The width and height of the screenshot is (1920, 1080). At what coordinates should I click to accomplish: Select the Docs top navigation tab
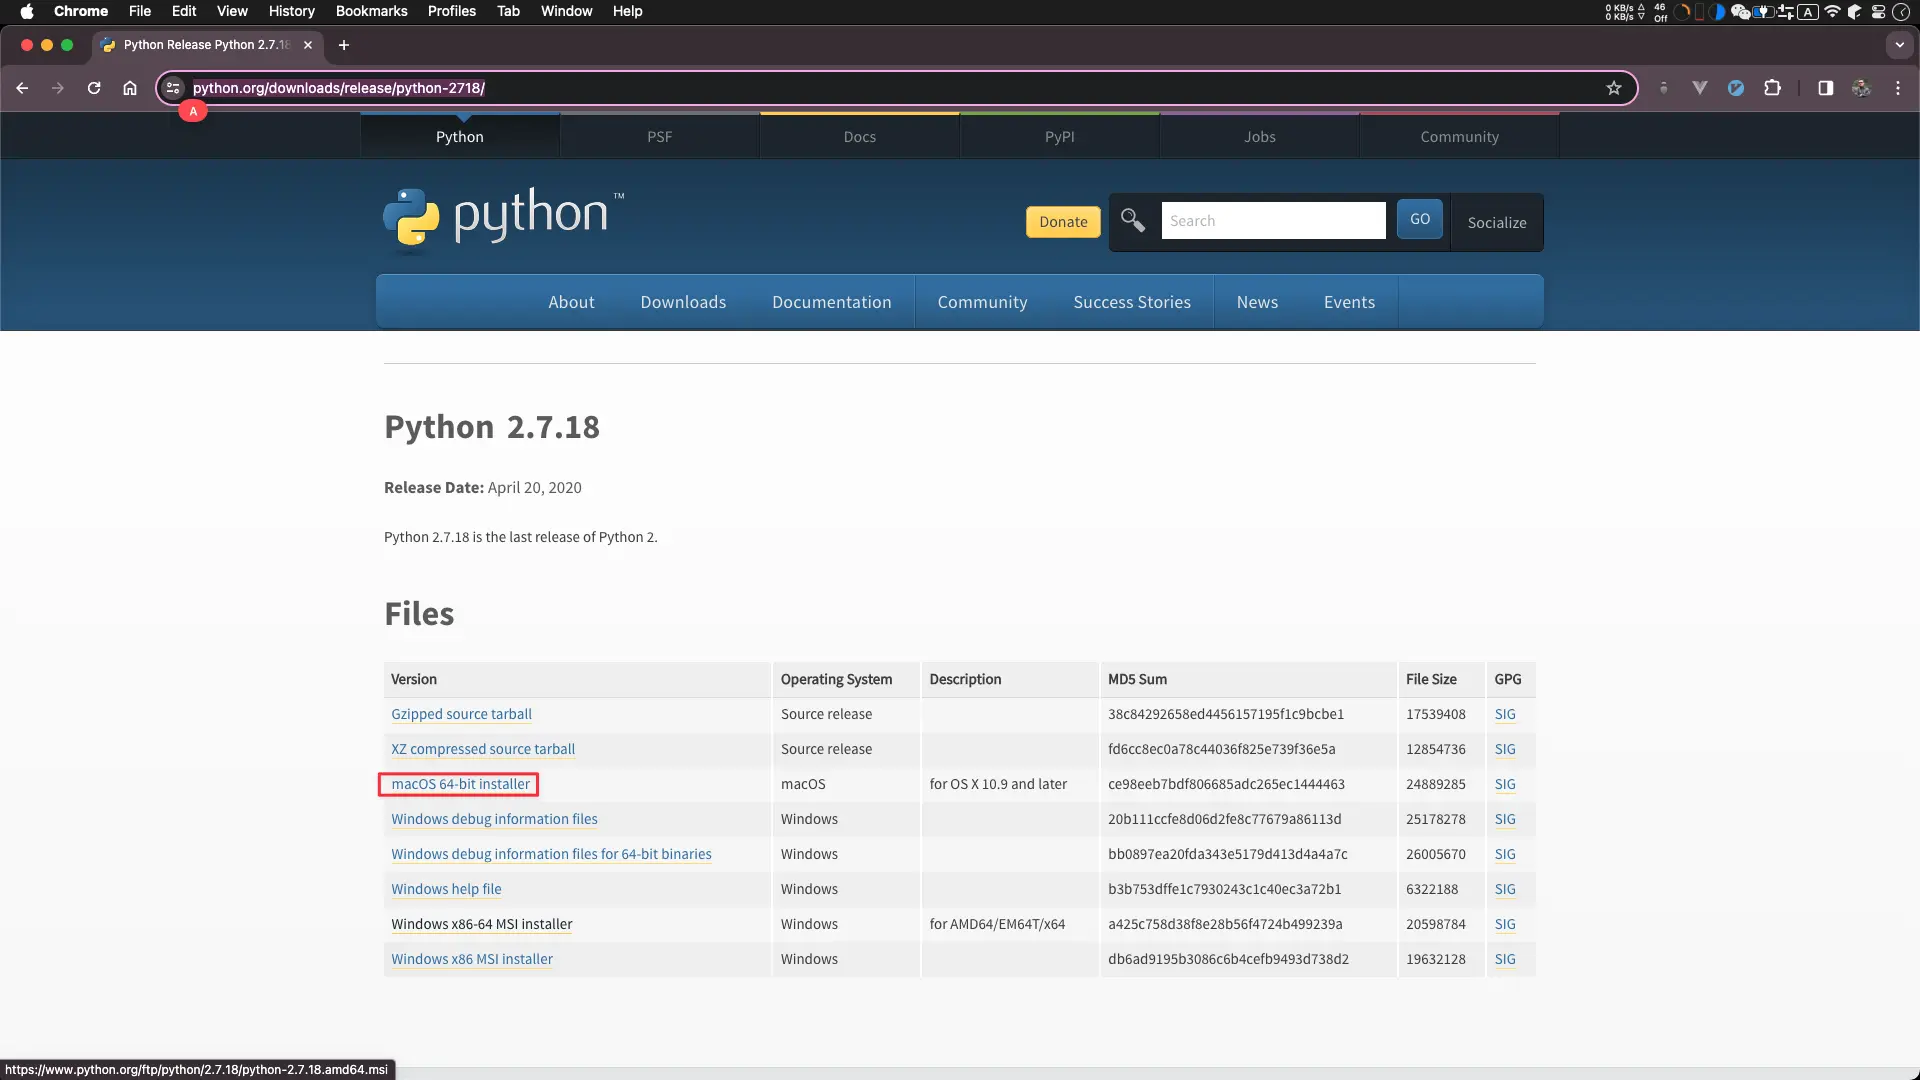(860, 137)
